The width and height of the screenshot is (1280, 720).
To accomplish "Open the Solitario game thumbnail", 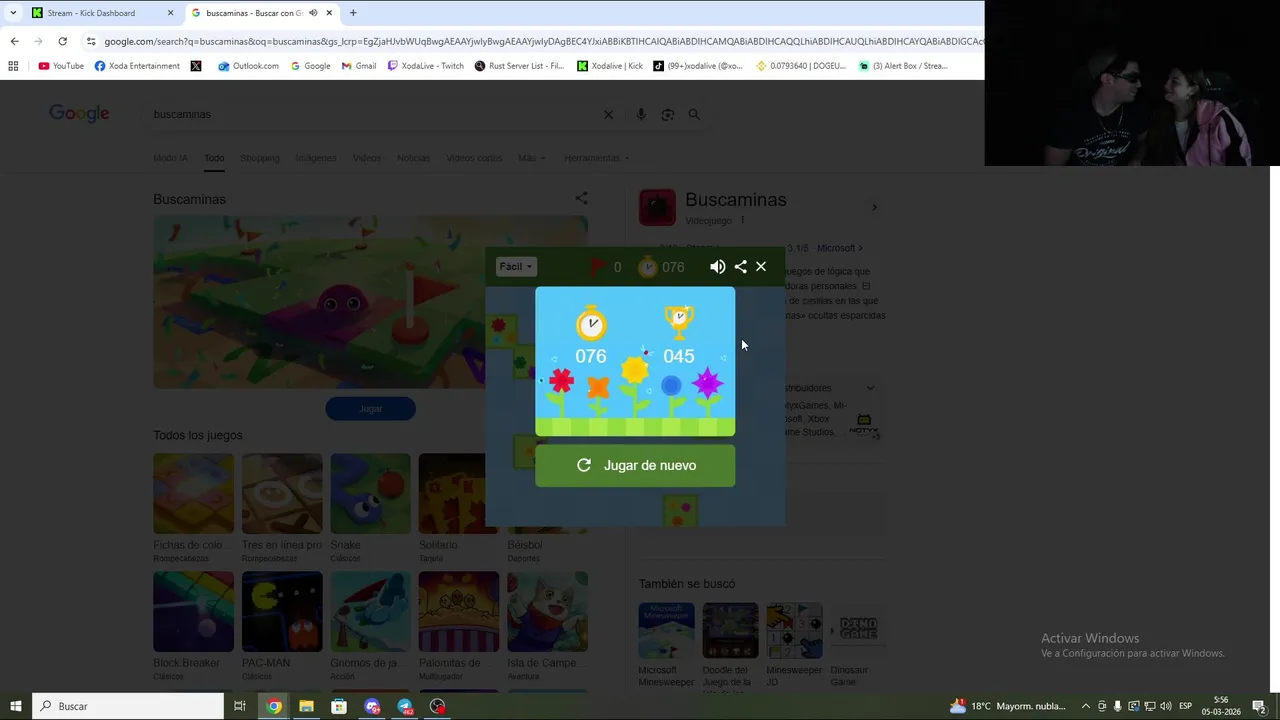I will pyautogui.click(x=459, y=493).
